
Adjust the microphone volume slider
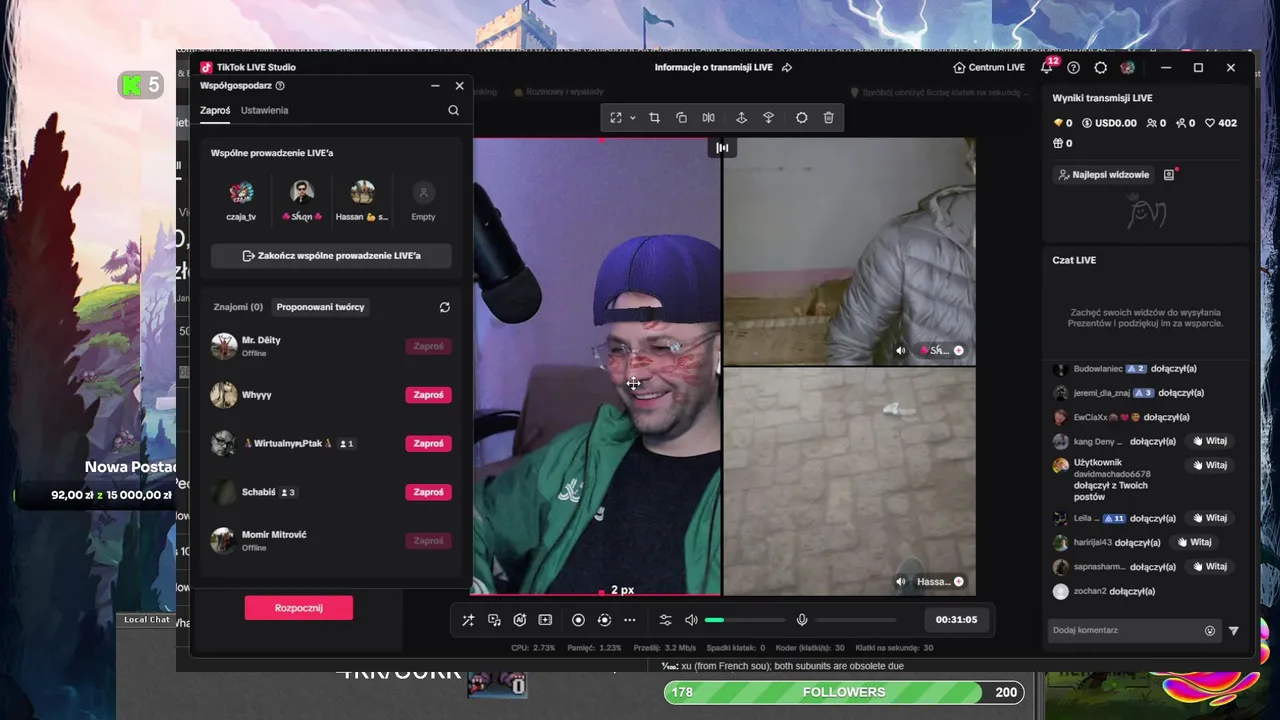[x=856, y=620]
